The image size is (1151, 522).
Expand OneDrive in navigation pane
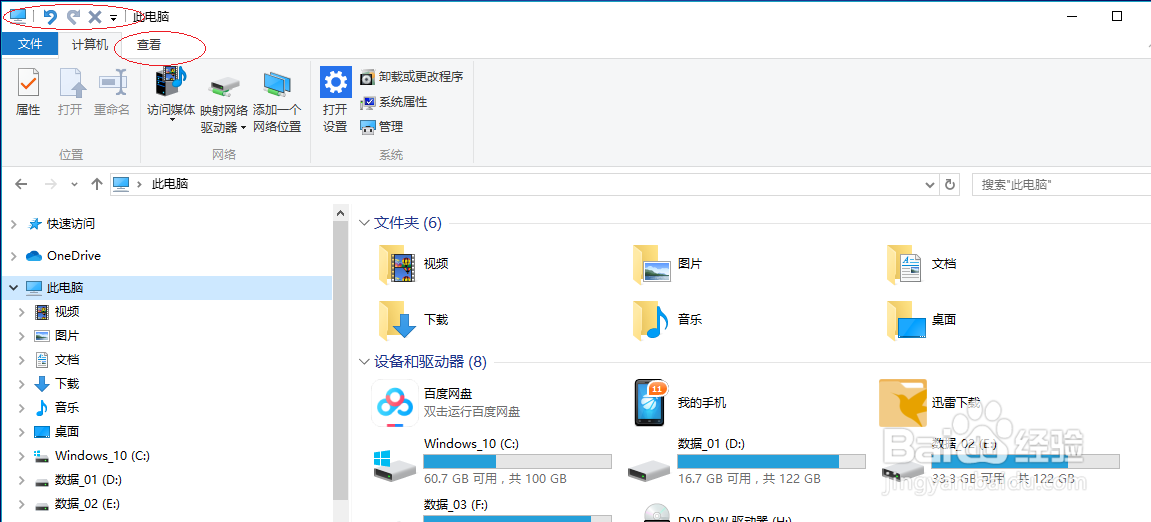pyautogui.click(x=14, y=256)
